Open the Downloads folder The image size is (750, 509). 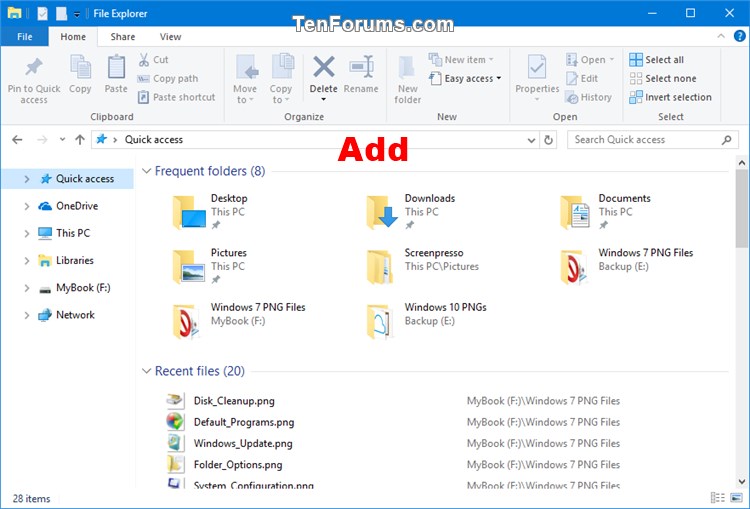(x=411, y=211)
